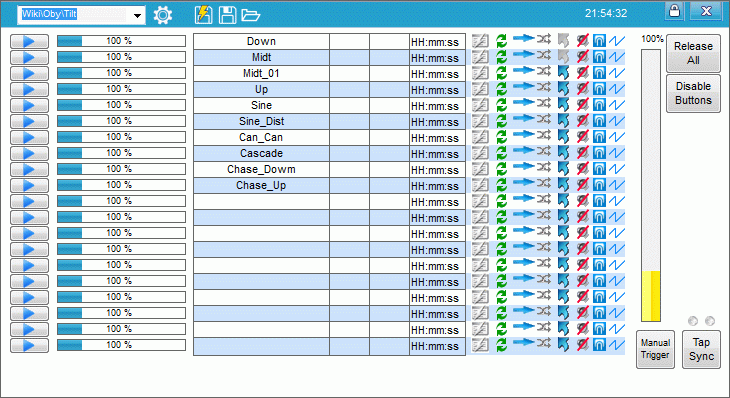Click the HH:mm:ss time field for Down
730x398 pixels.
437,41
